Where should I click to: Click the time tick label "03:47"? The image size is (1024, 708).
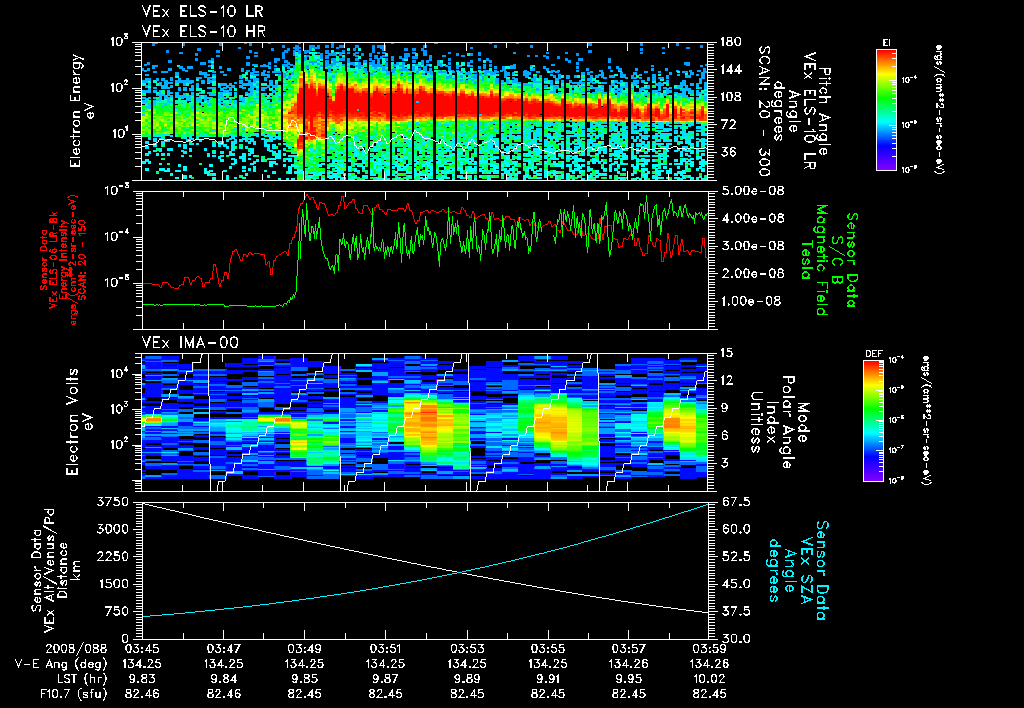click(223, 649)
